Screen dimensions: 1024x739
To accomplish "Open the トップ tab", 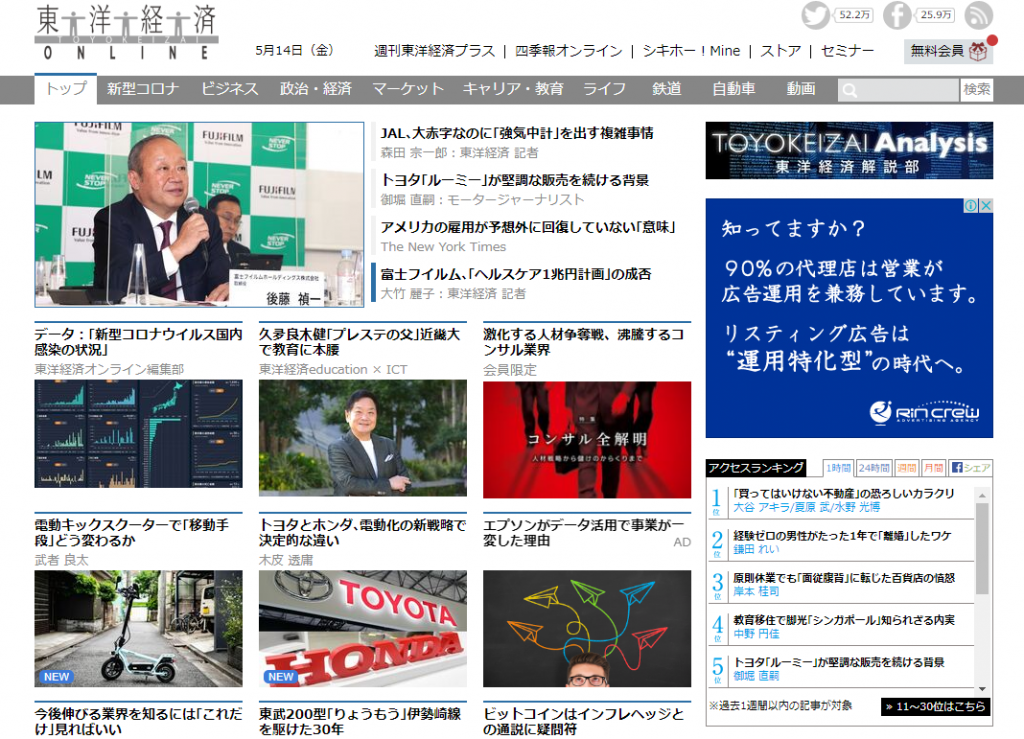I will 66,89.
